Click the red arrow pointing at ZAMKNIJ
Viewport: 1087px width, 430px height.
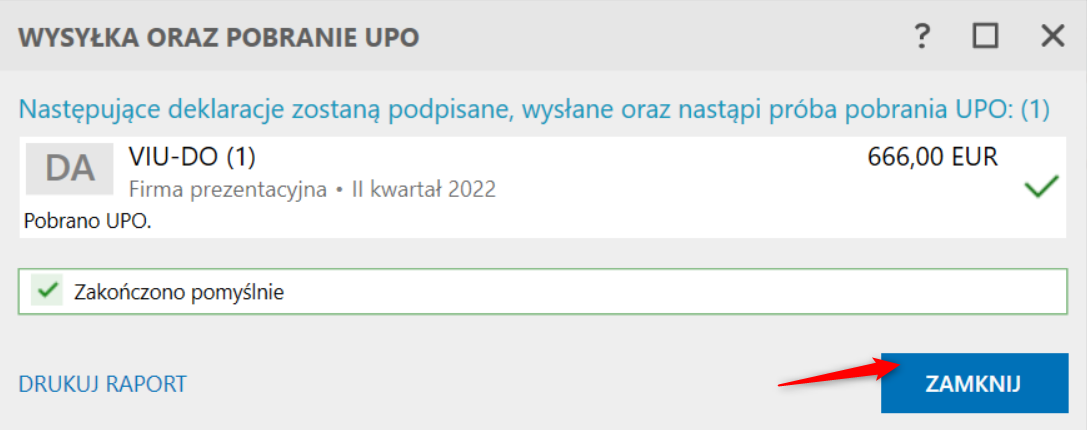click(x=837, y=374)
